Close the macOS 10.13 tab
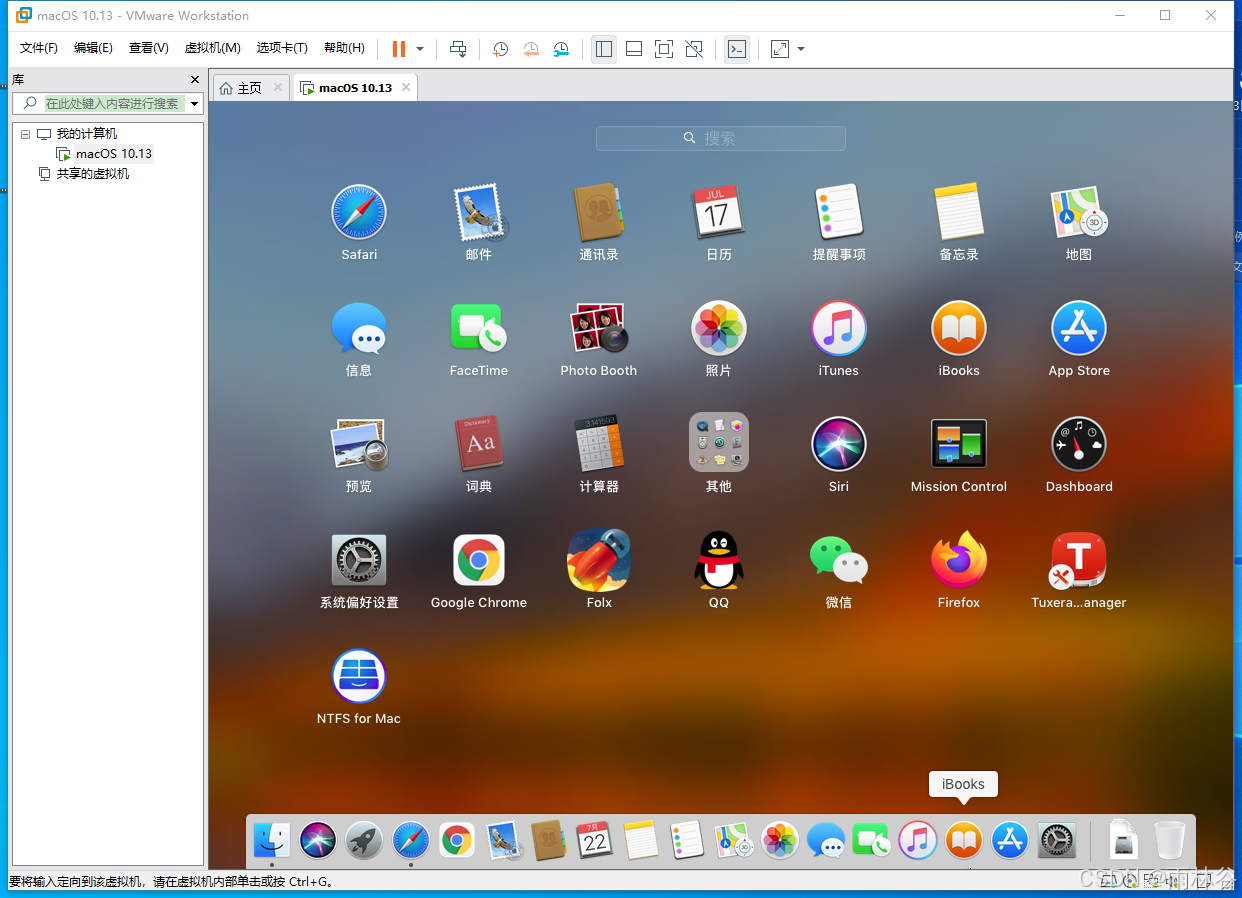 tap(406, 87)
